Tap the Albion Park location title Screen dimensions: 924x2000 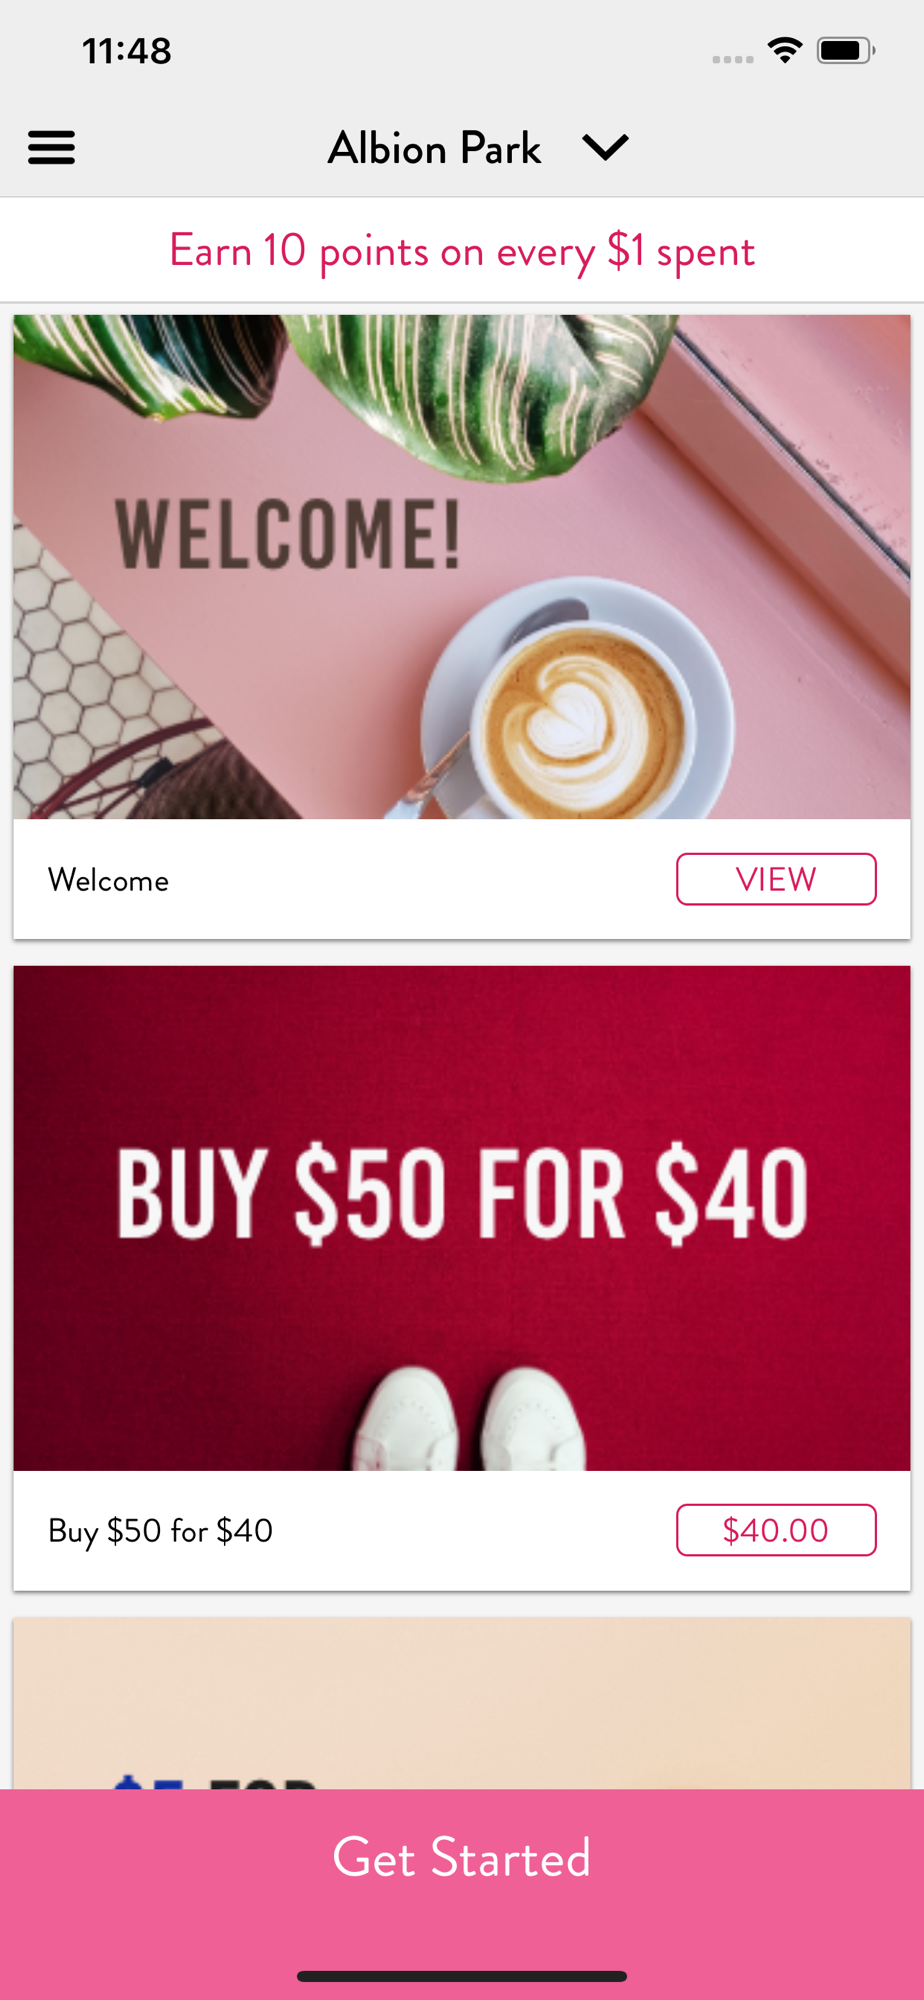[435, 148]
